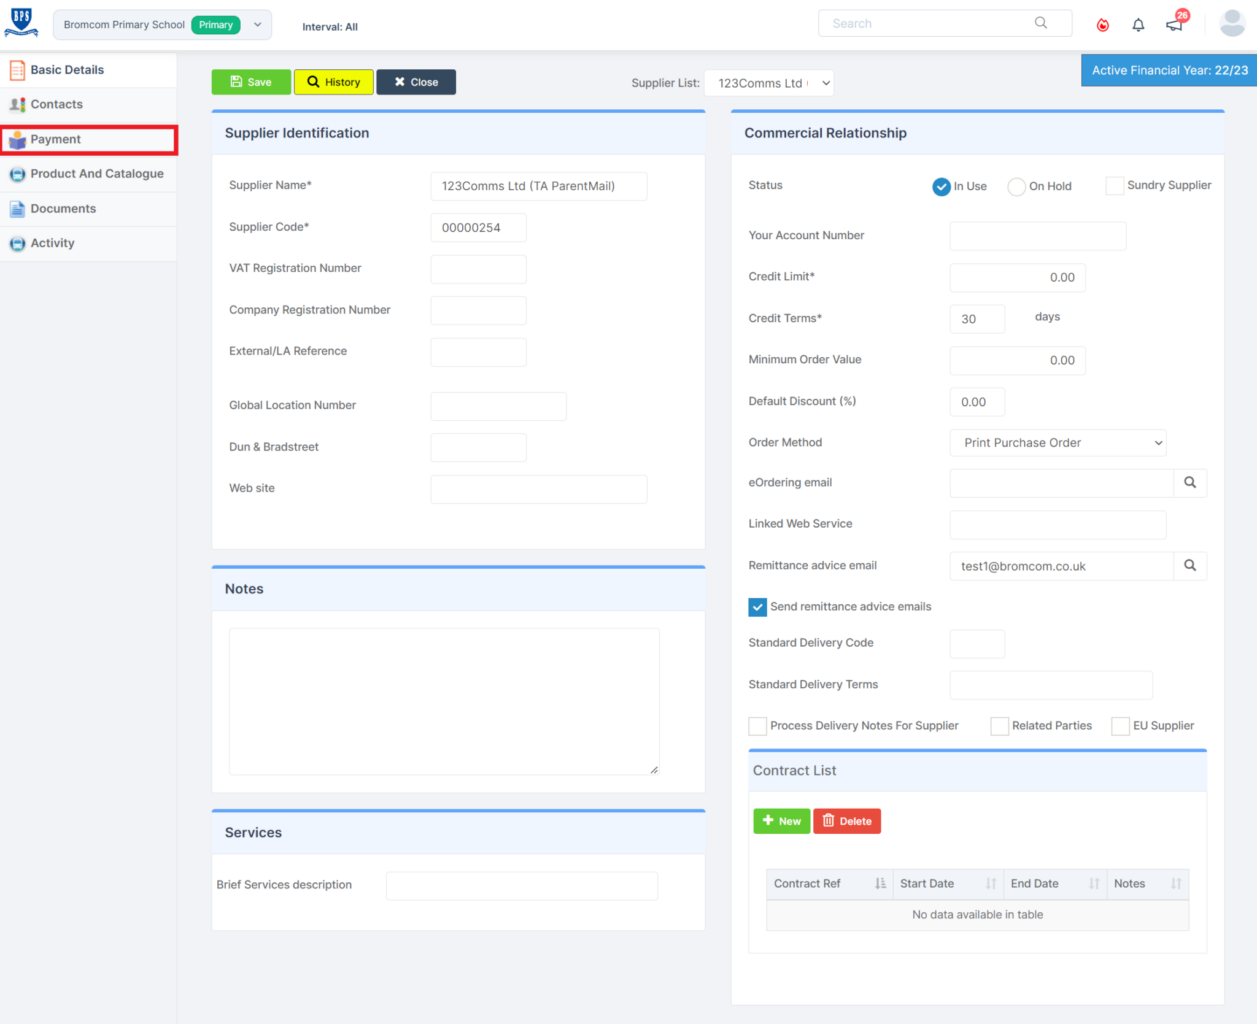Click the Contacts people icon
Image resolution: width=1257 pixels, height=1024 pixels.
coord(17,105)
